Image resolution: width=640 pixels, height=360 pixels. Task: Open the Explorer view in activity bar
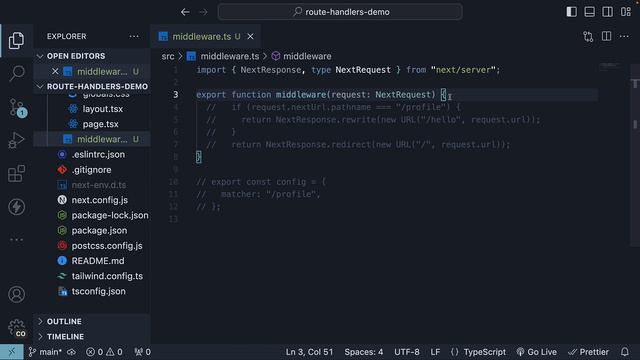click(16, 40)
